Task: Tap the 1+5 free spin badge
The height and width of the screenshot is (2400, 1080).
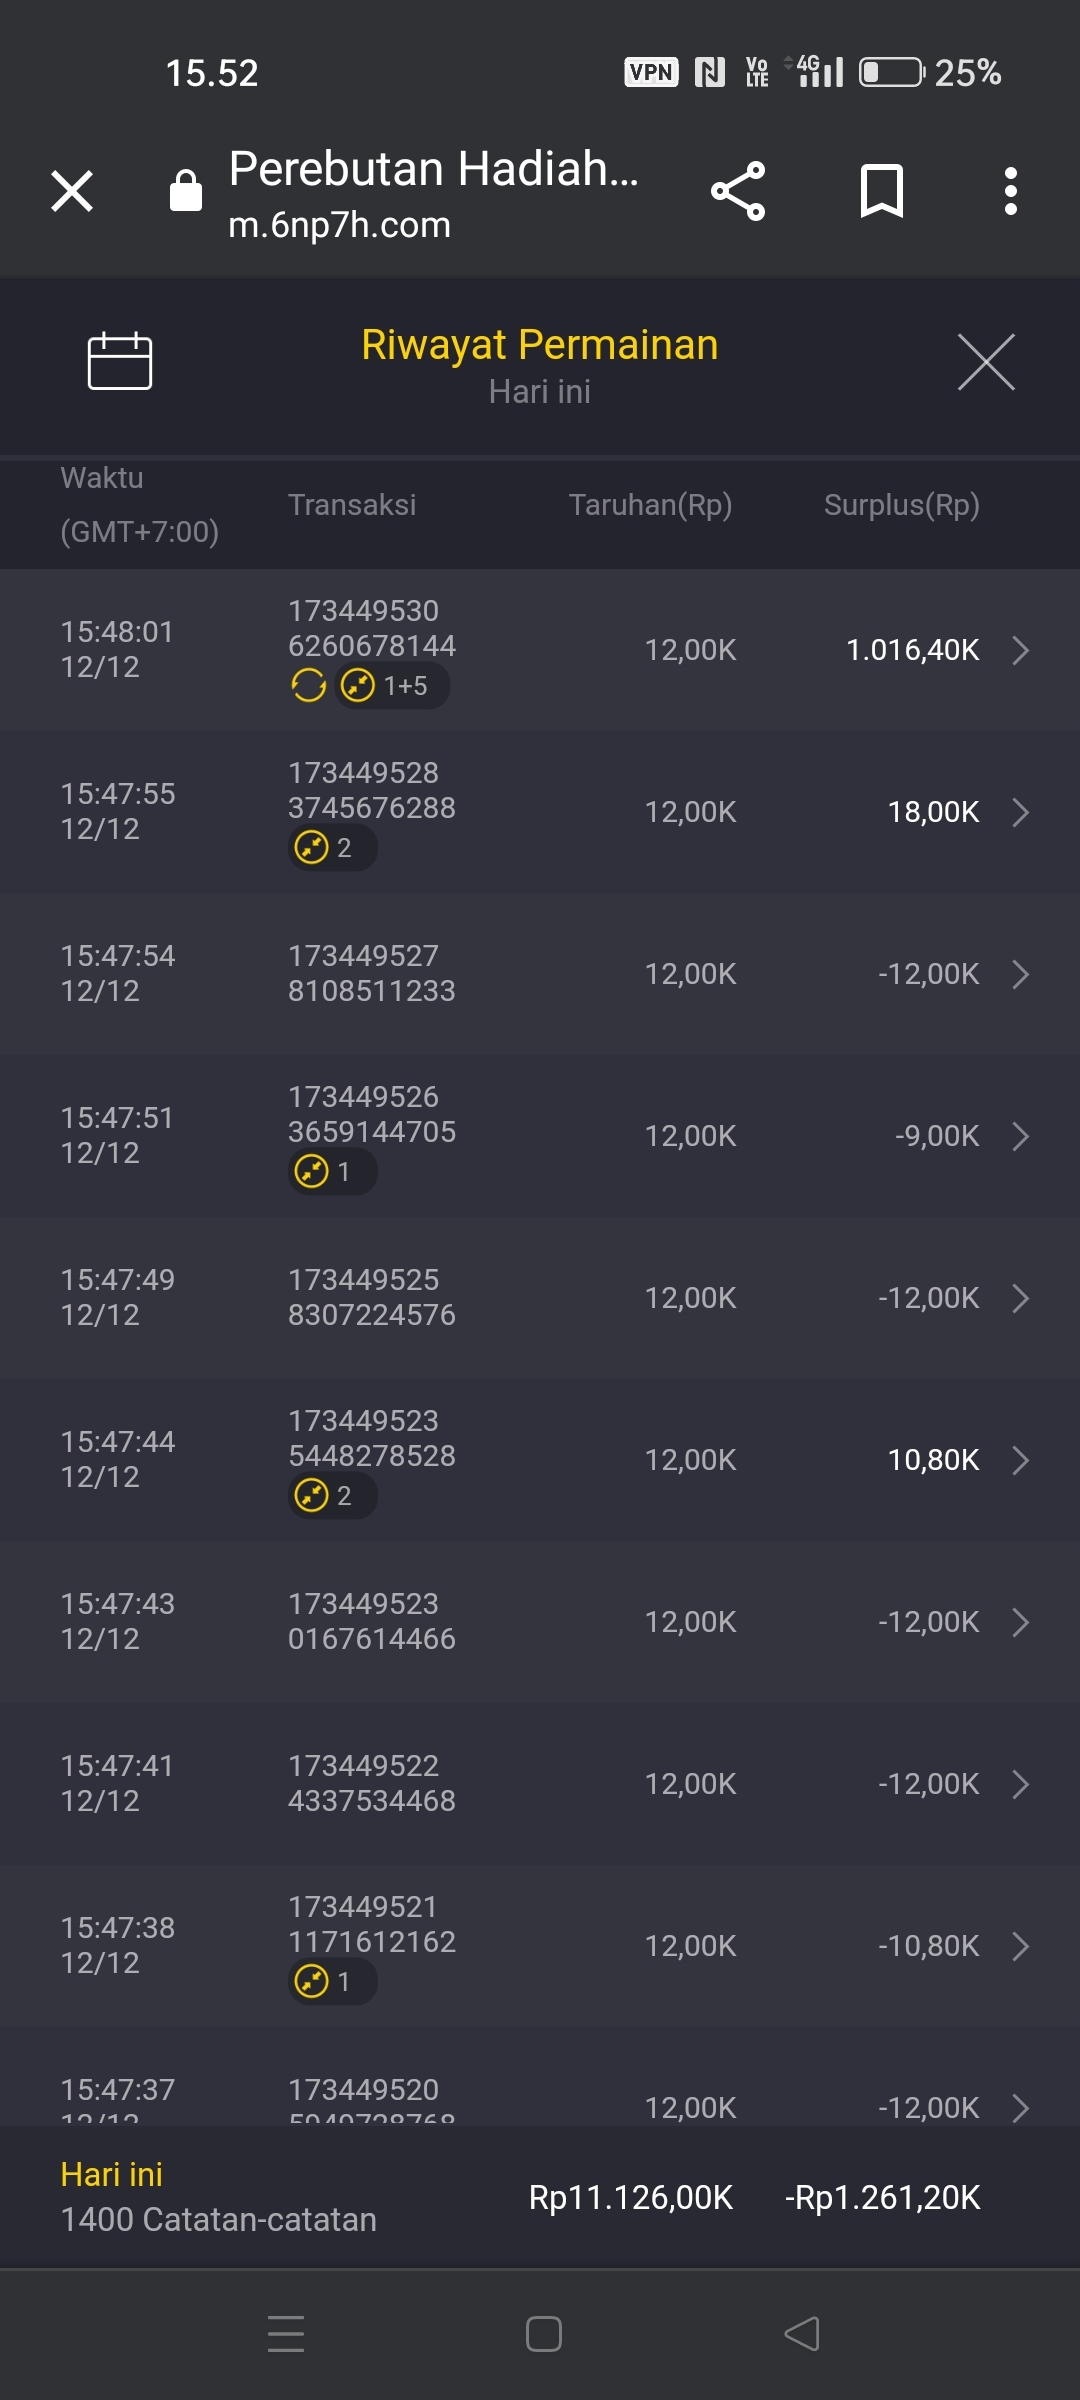Action: click(x=391, y=686)
